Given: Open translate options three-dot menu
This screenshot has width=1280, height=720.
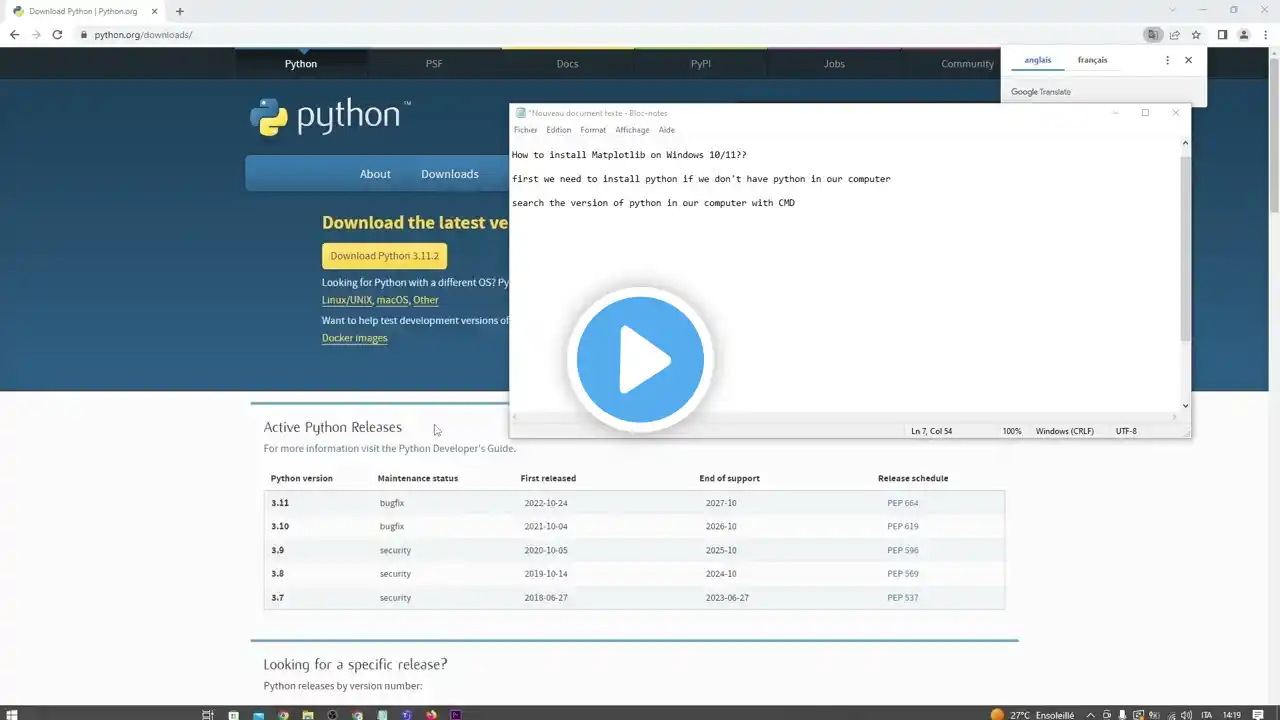Looking at the screenshot, I should [x=1167, y=60].
